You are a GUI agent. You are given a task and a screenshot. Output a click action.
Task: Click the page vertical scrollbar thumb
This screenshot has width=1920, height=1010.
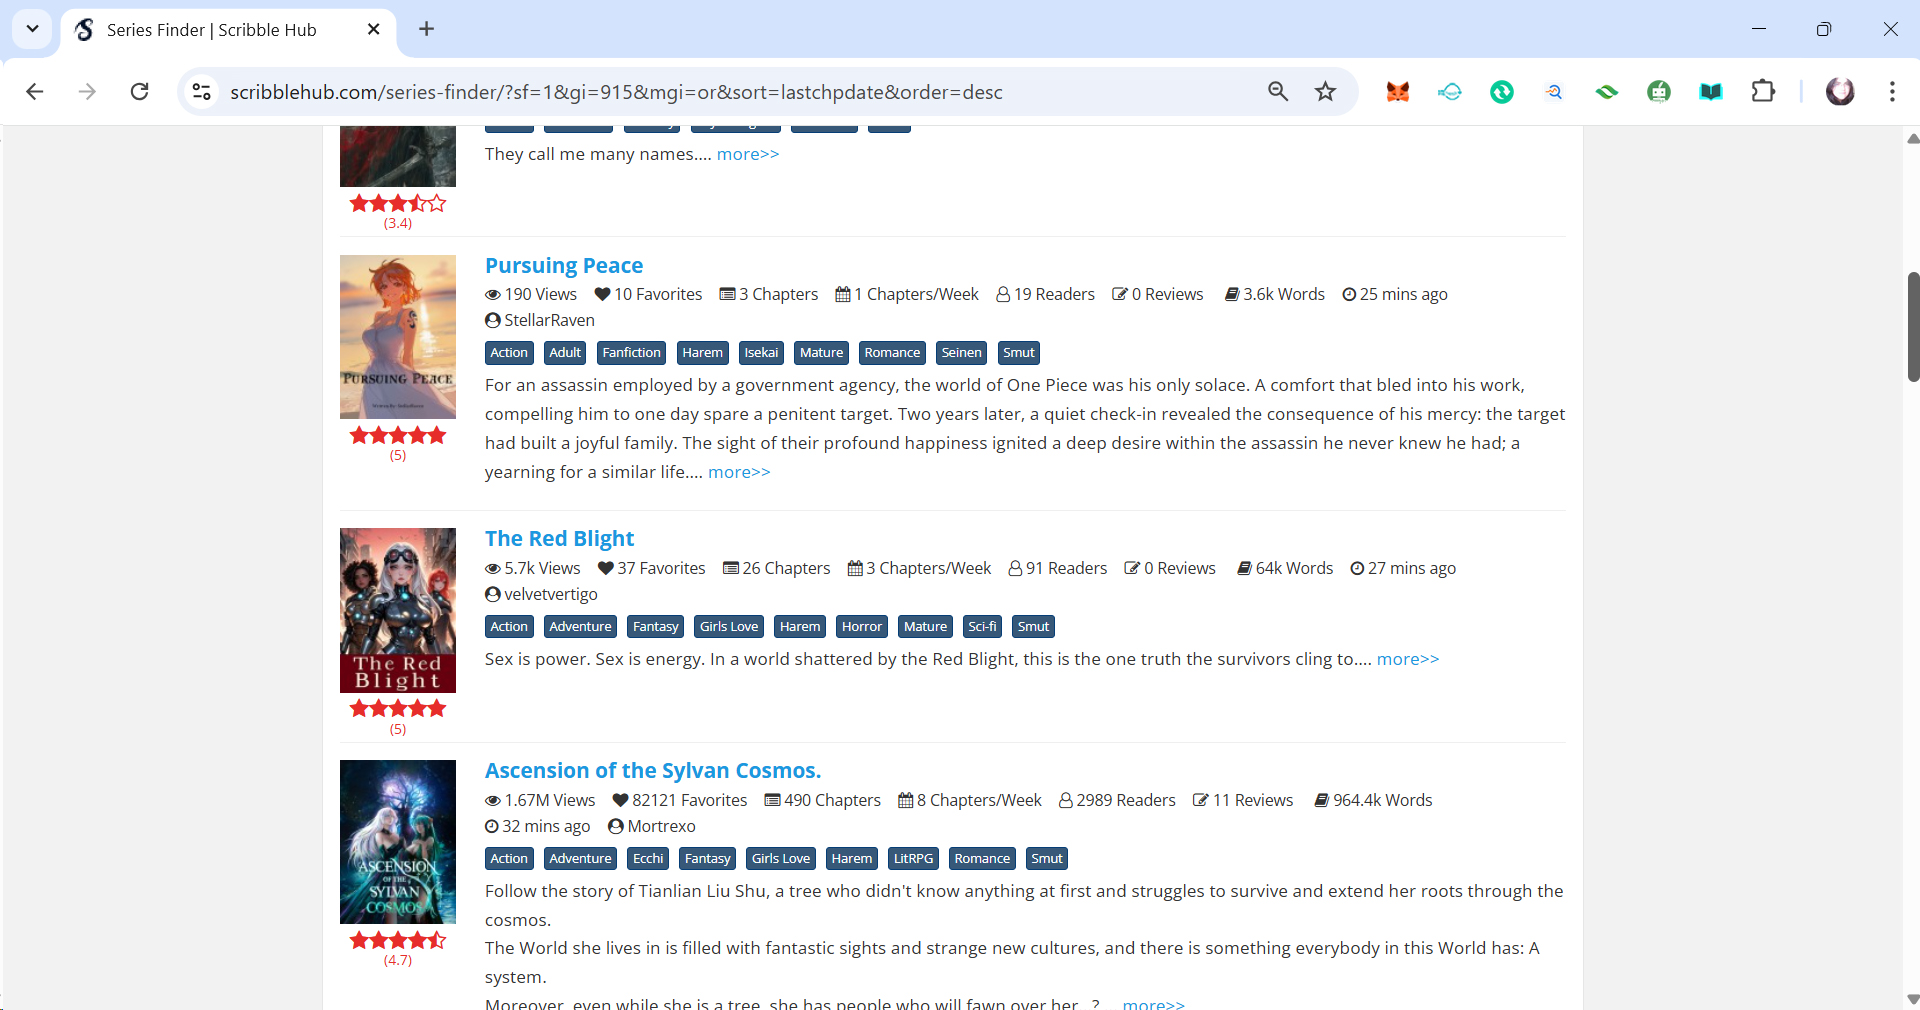tap(1912, 326)
